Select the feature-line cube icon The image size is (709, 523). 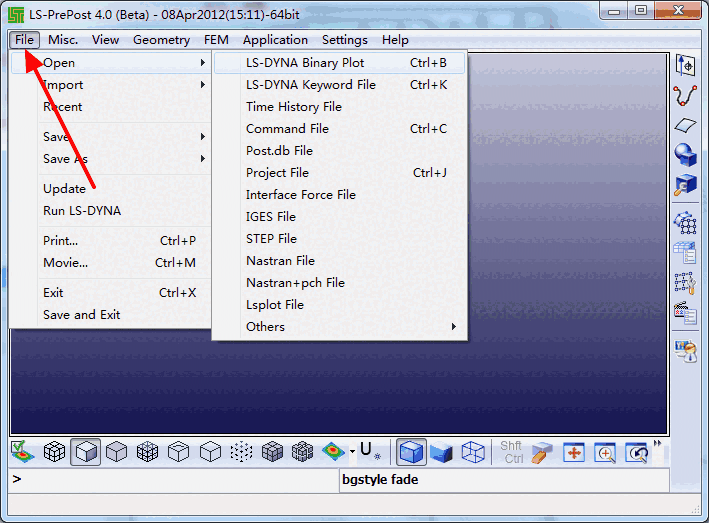179,452
